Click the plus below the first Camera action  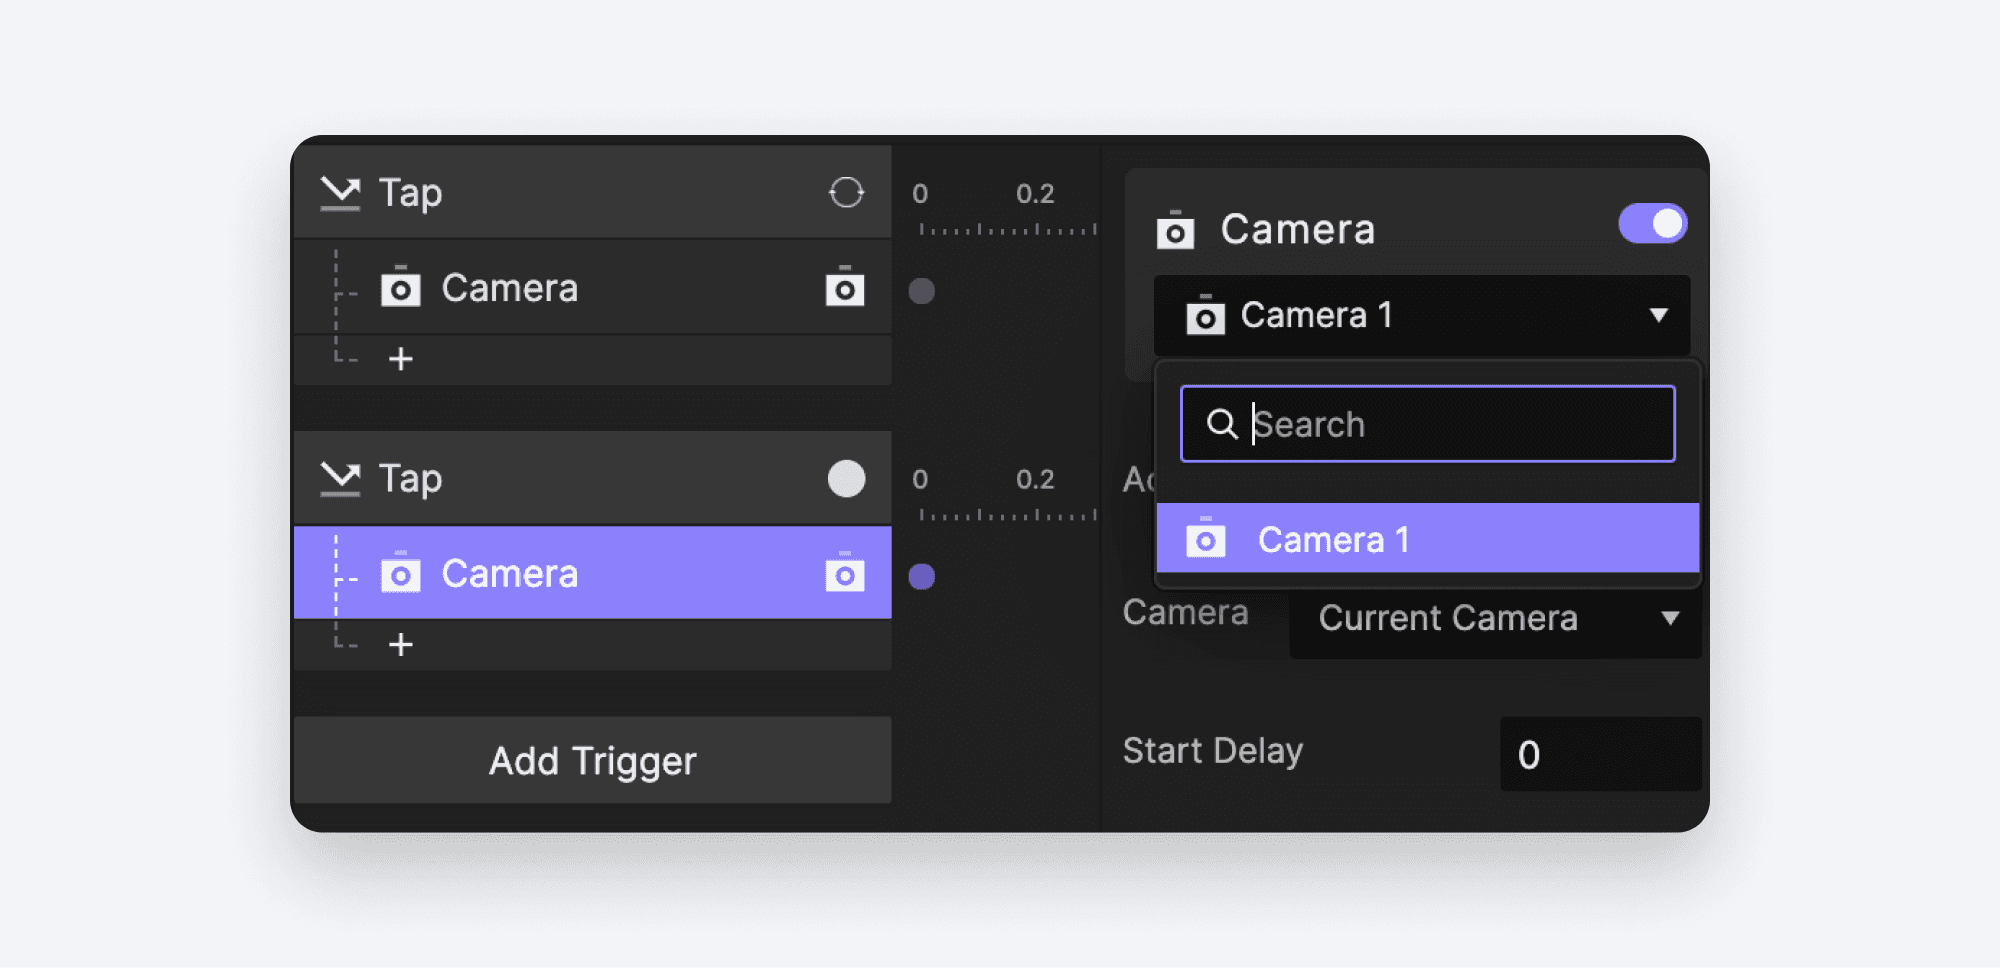[x=401, y=359]
